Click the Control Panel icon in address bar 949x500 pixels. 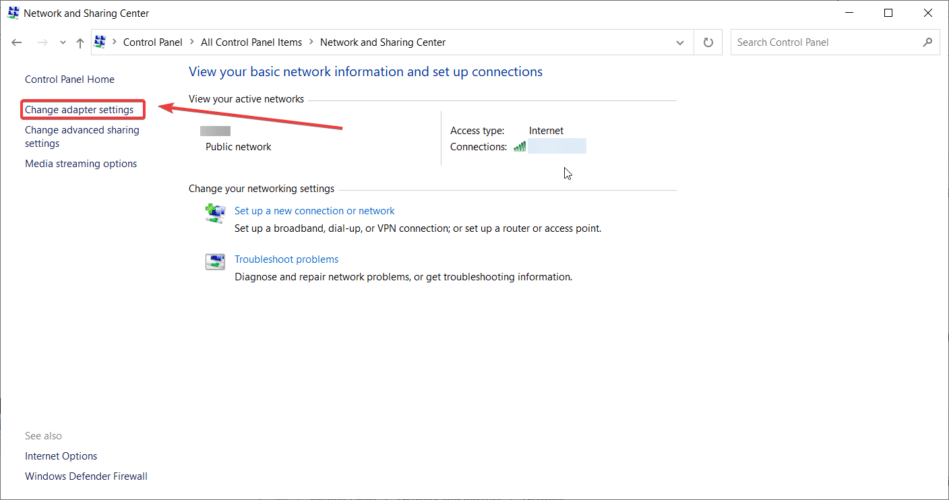point(100,42)
